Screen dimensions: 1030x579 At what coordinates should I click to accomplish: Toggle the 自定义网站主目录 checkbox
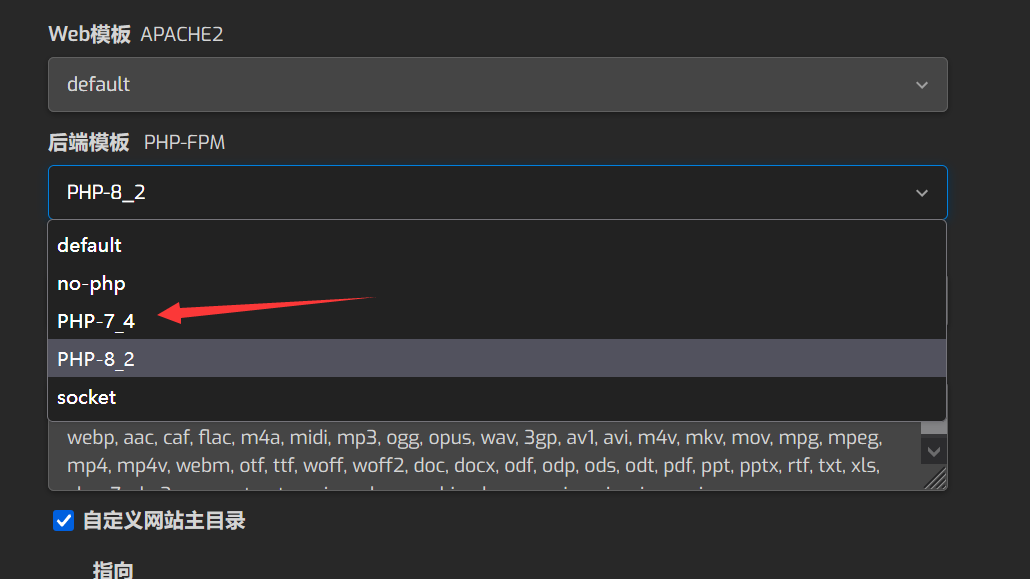click(x=64, y=520)
